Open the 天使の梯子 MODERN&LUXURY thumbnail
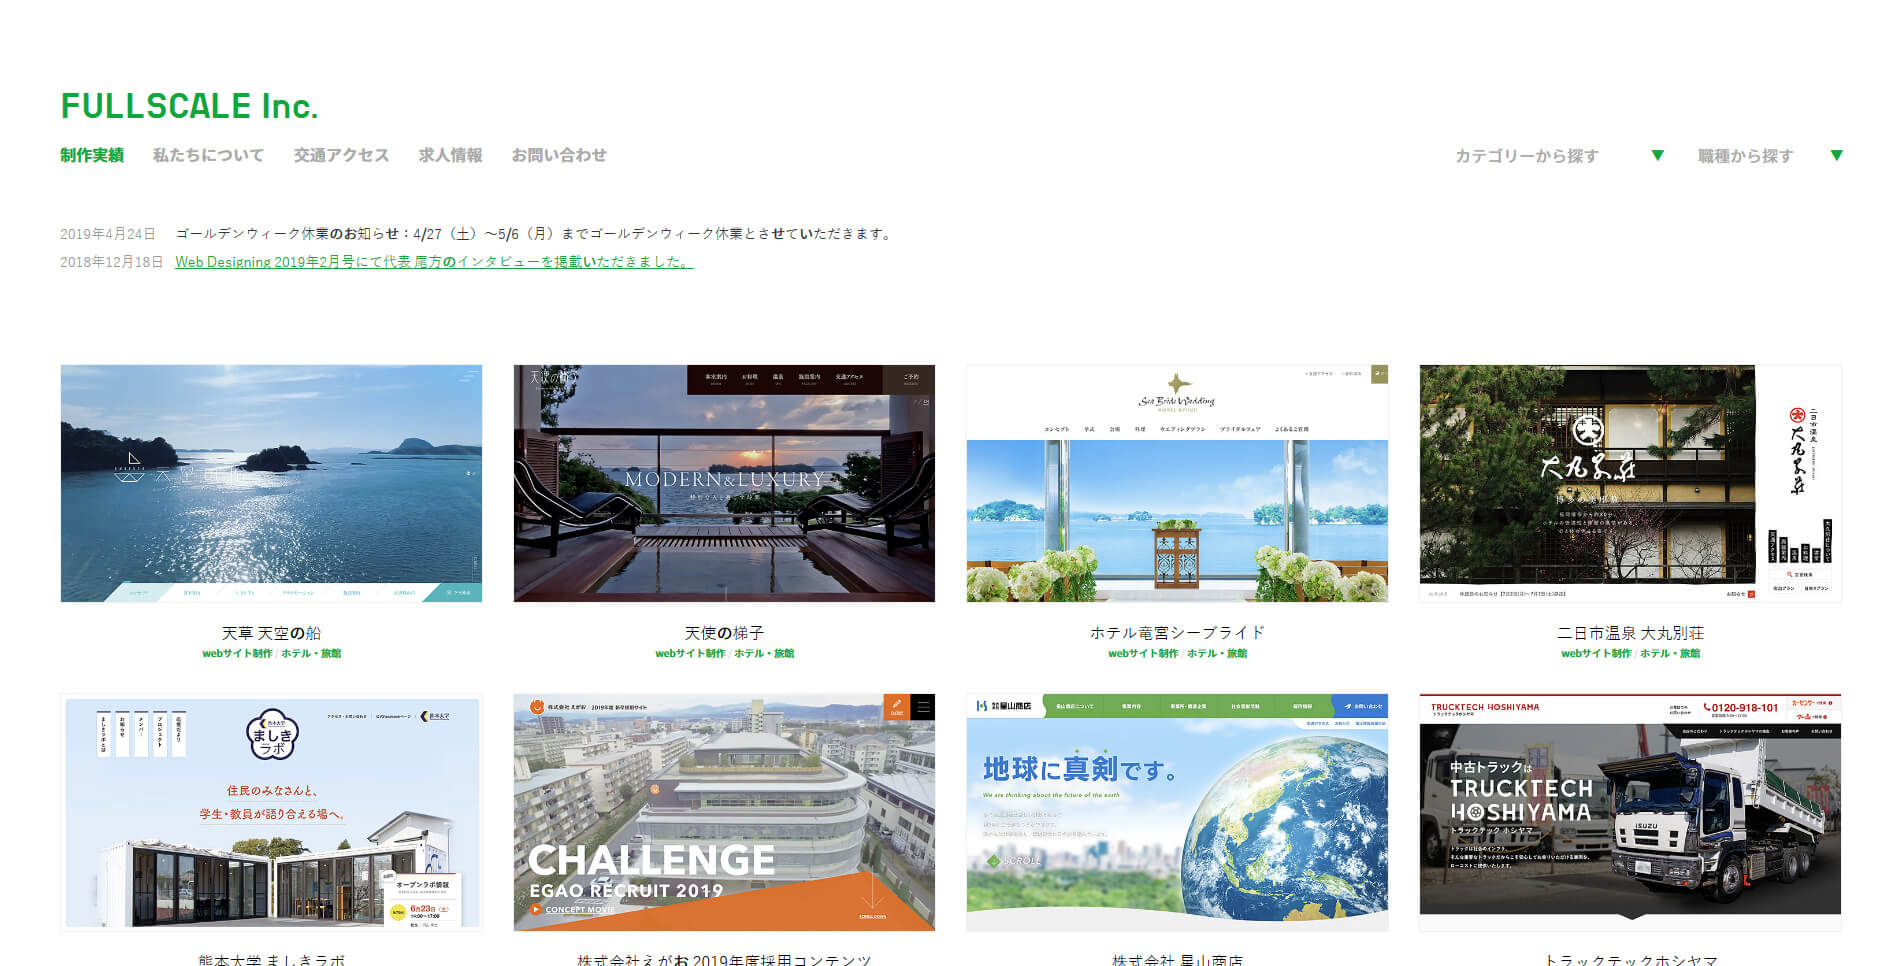This screenshot has width=1903, height=966. [724, 483]
